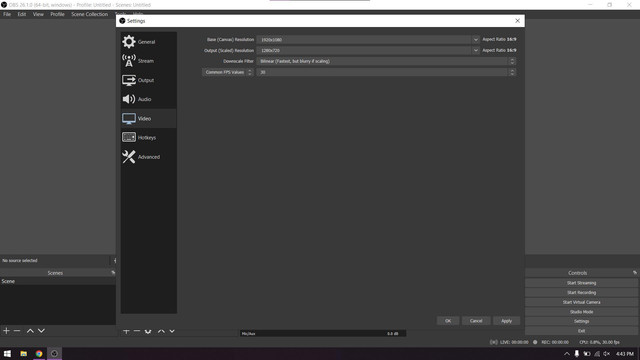Move the source down in the Sources toolbar
Viewport: 640px width, 360px height.
(172, 331)
